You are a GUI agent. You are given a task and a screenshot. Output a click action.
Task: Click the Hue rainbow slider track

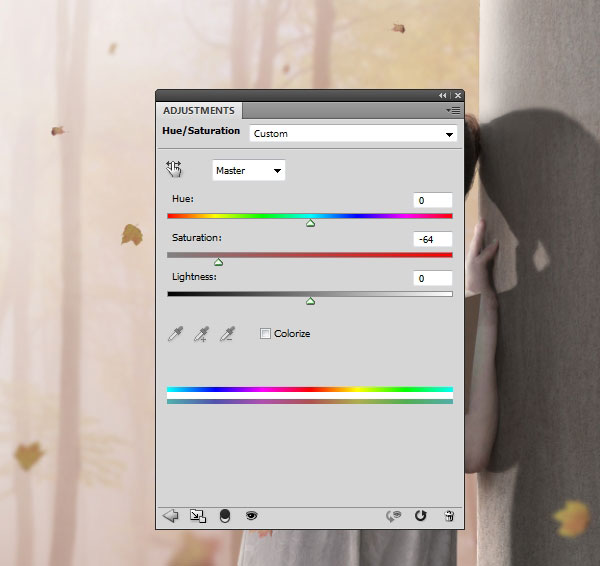(x=310, y=216)
